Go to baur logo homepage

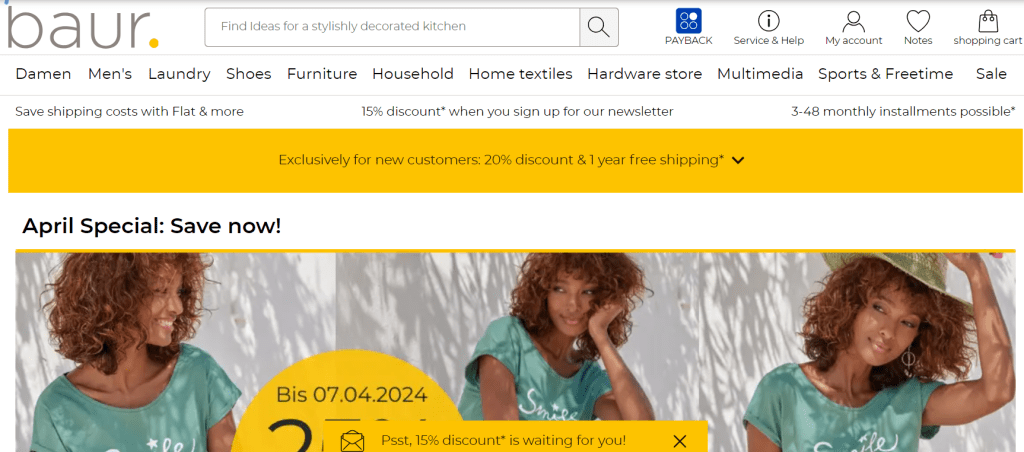[82, 29]
